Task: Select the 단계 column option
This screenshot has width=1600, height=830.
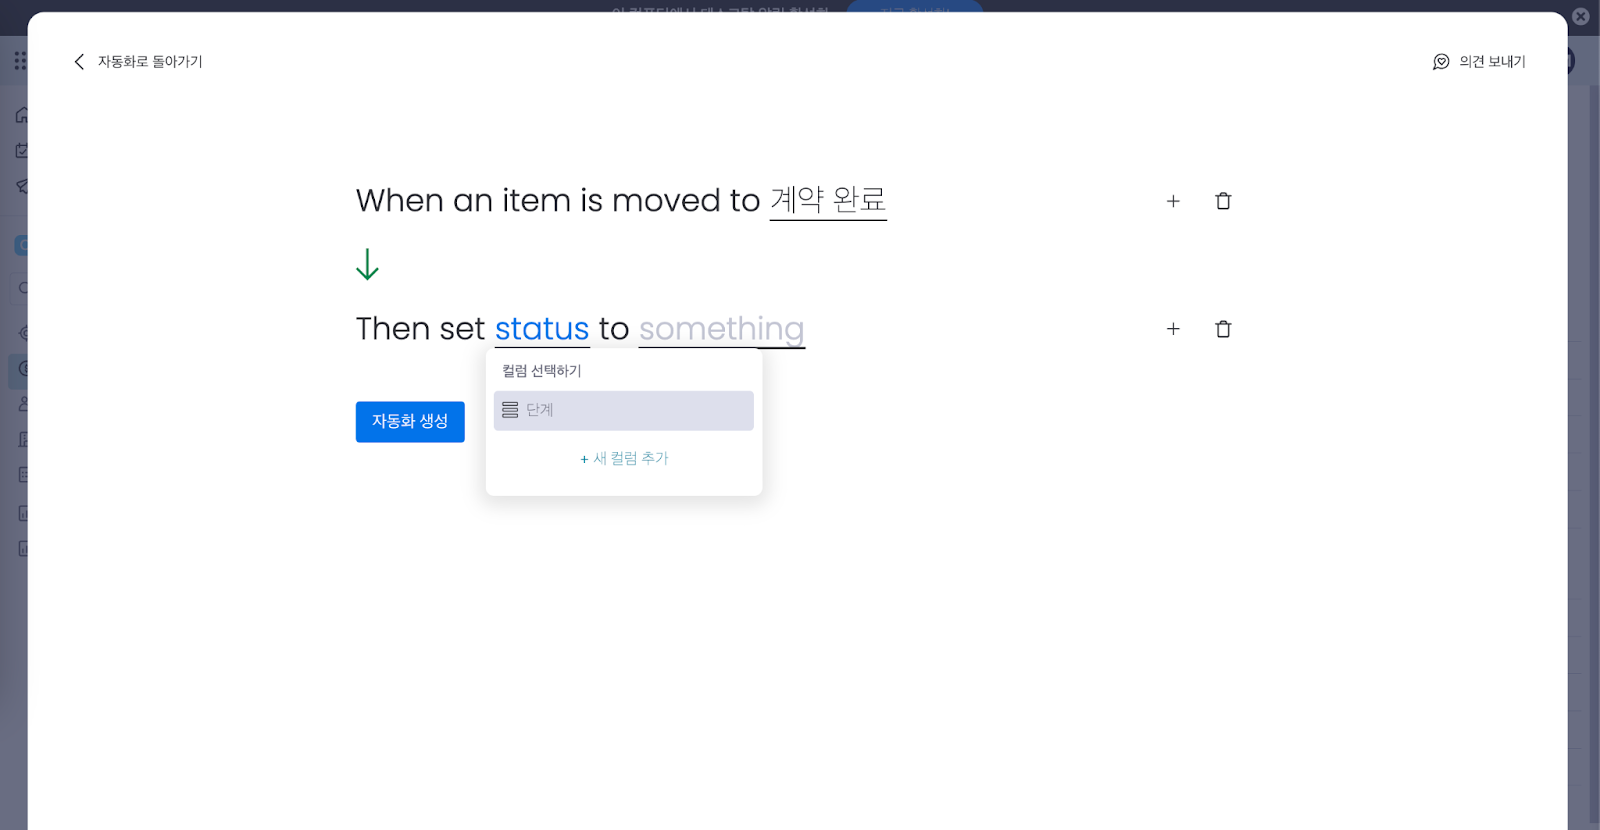Action: [x=623, y=410]
